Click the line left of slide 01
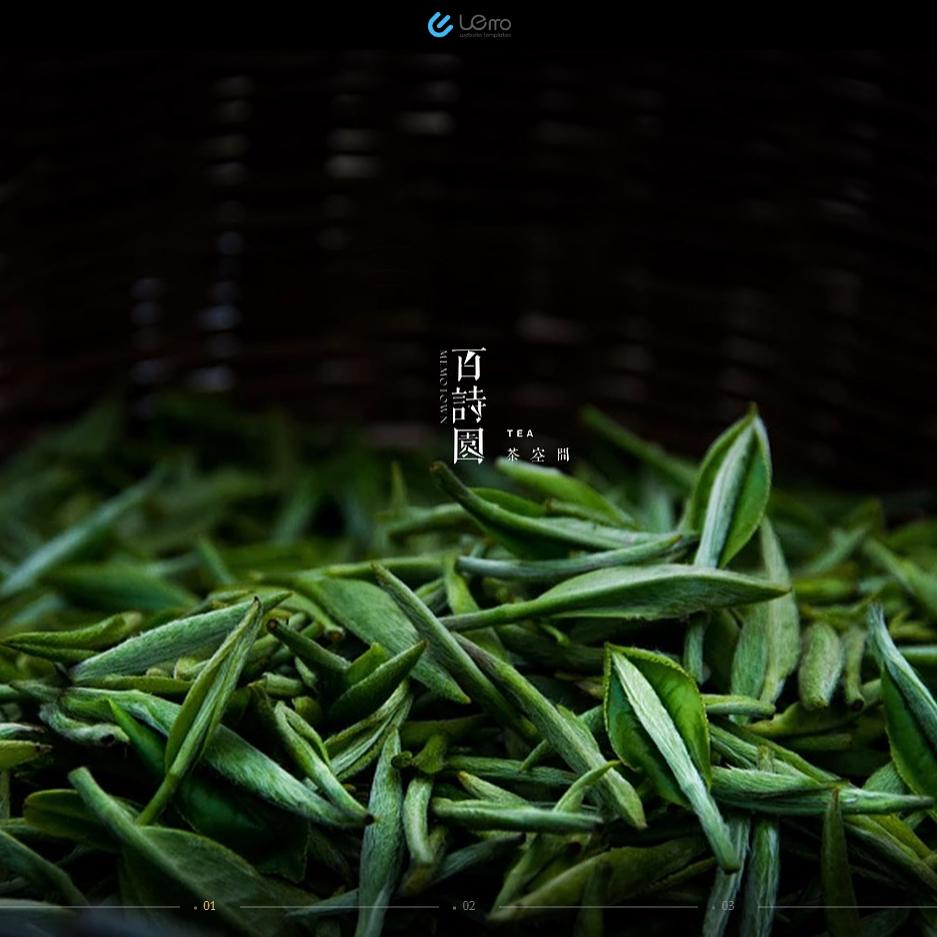Viewport: 937px width, 937px height. [x=90, y=907]
